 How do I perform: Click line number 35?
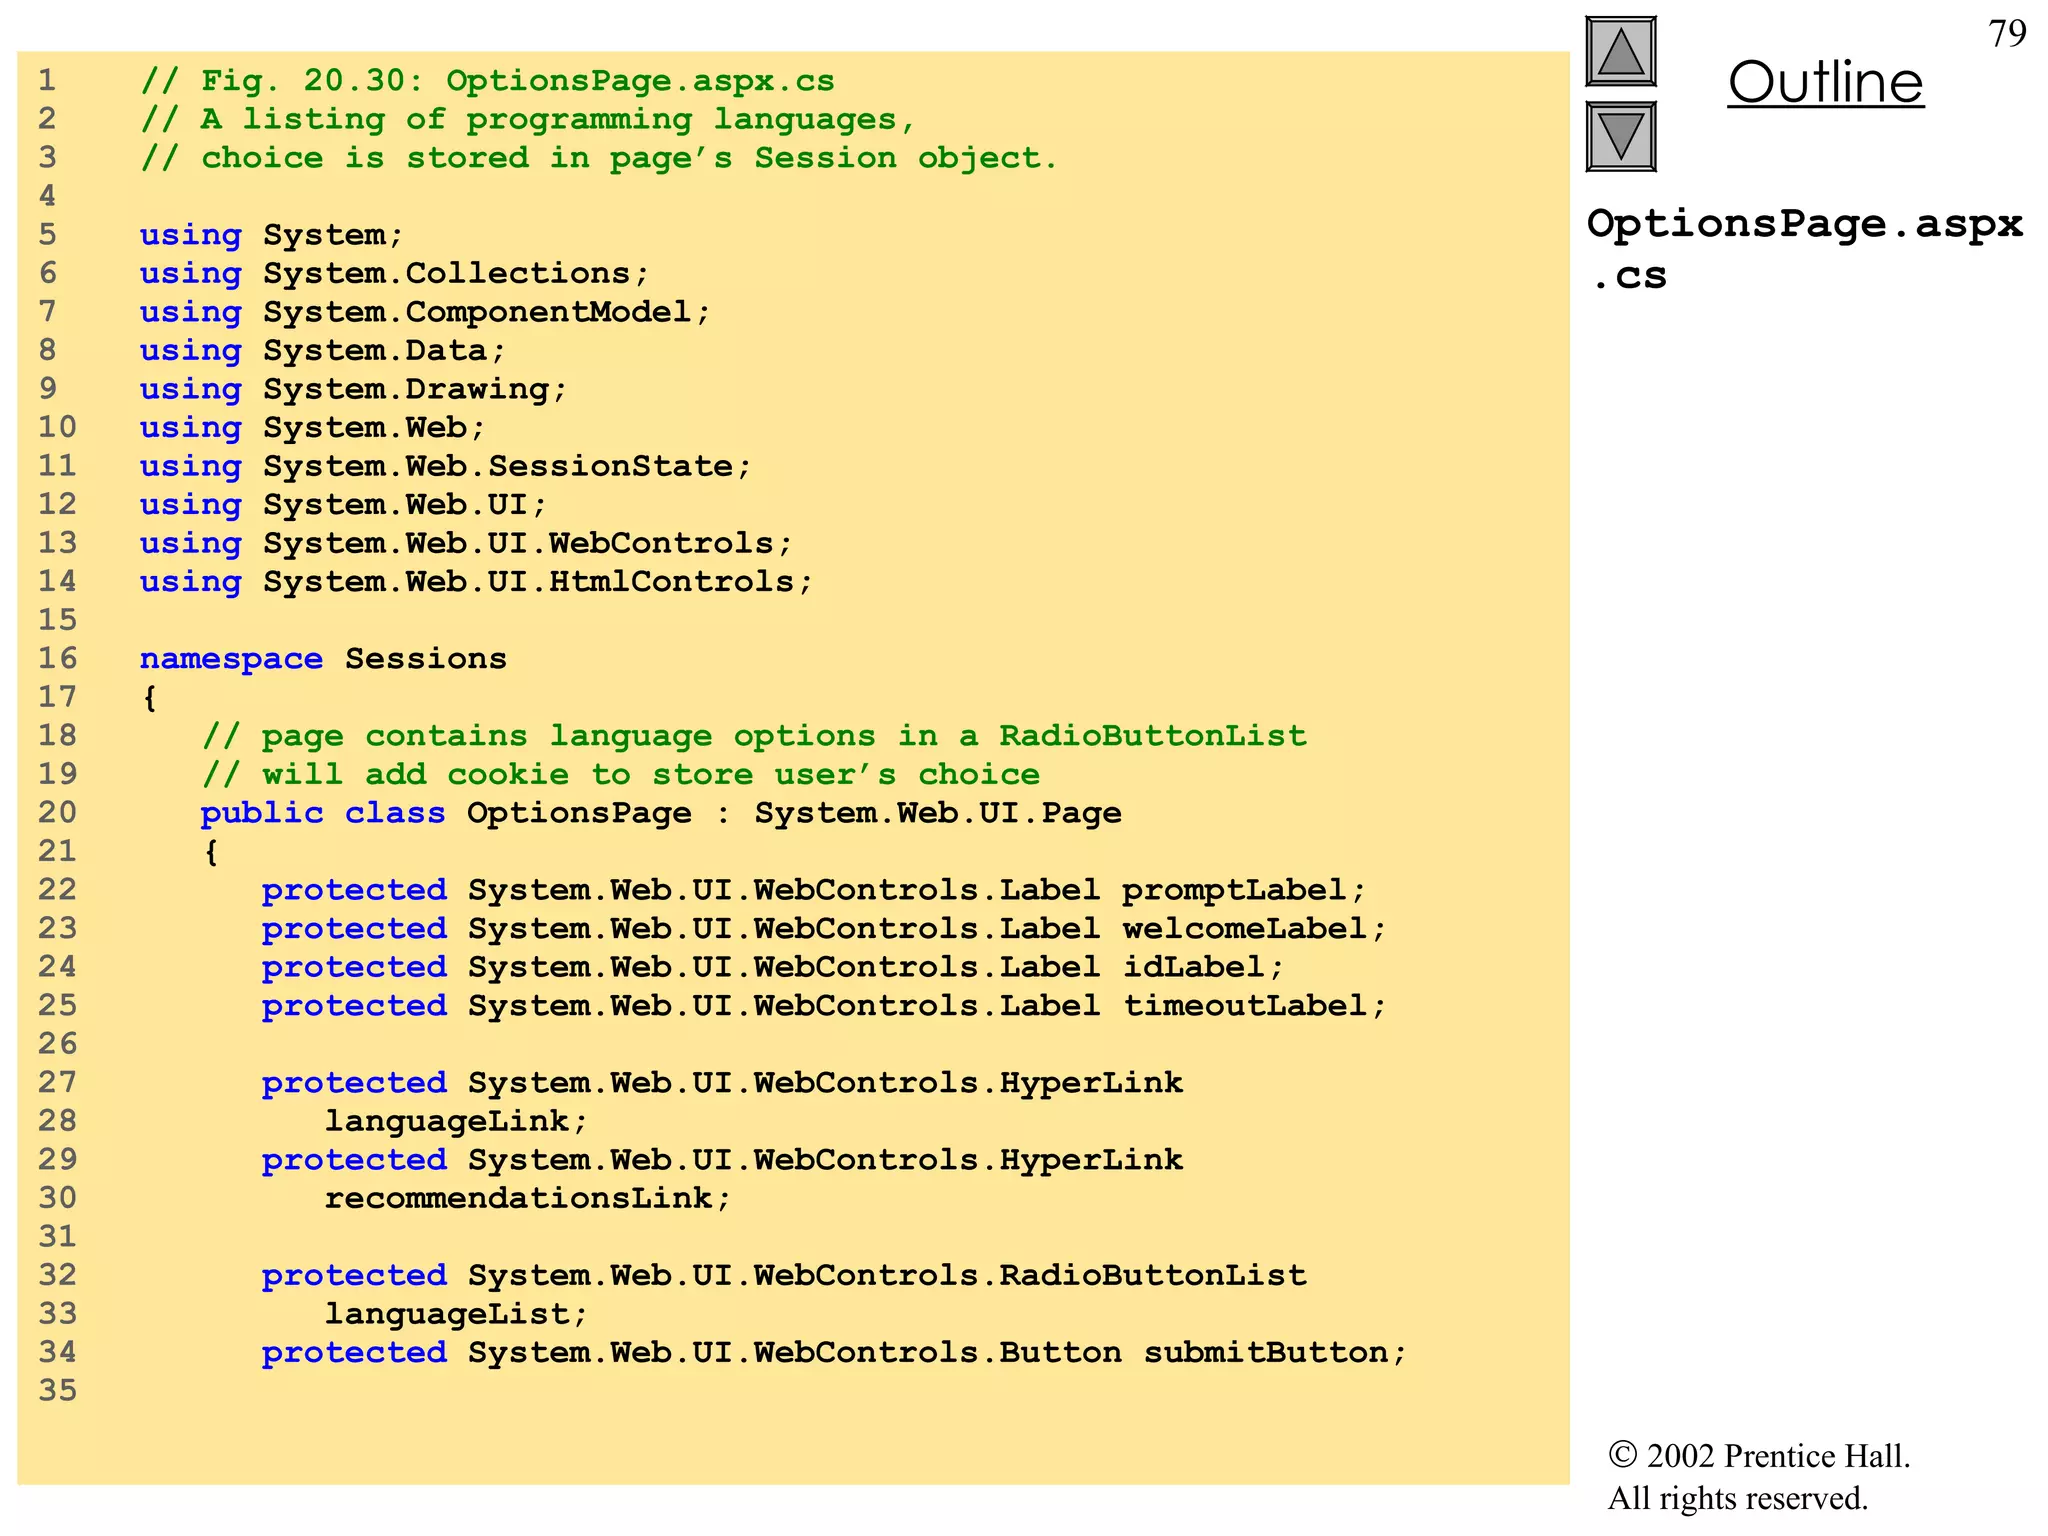tap(57, 1391)
